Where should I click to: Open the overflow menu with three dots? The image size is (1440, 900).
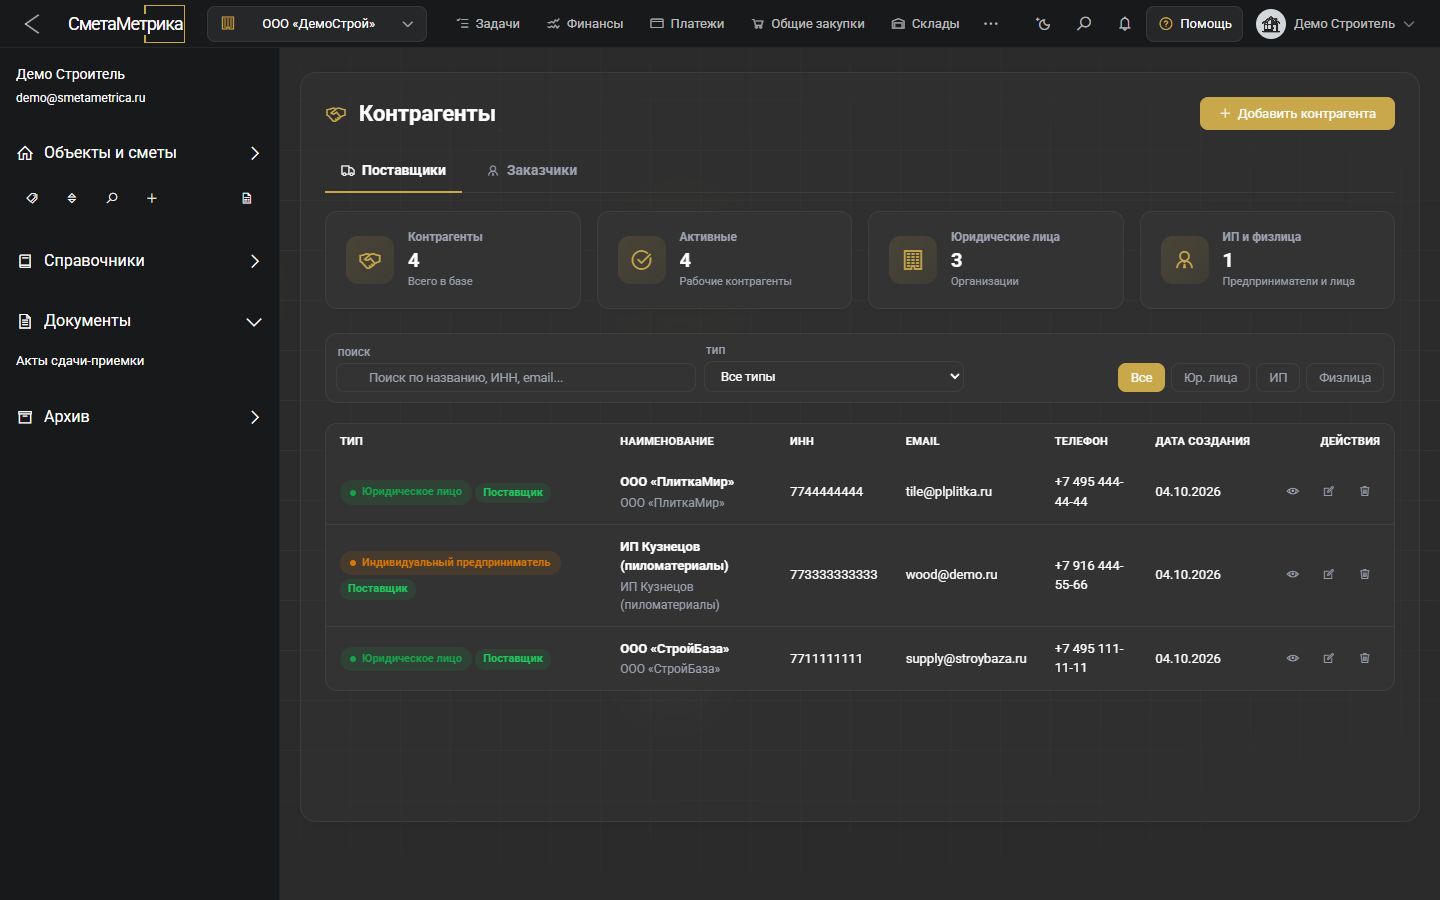[x=991, y=24]
